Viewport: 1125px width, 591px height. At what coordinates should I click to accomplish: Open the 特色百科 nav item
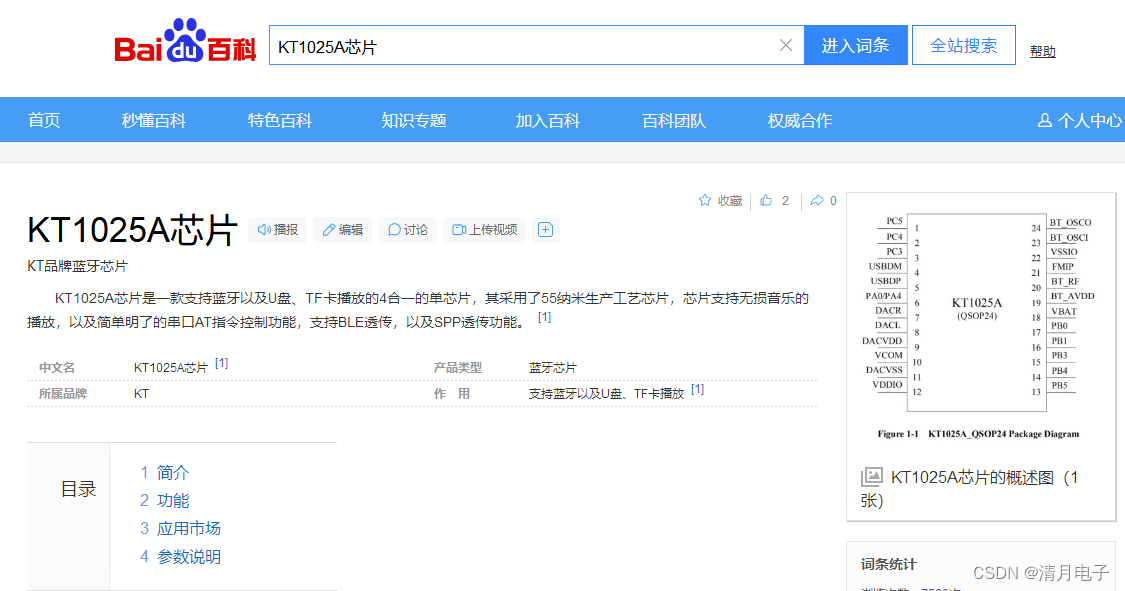pyautogui.click(x=280, y=120)
